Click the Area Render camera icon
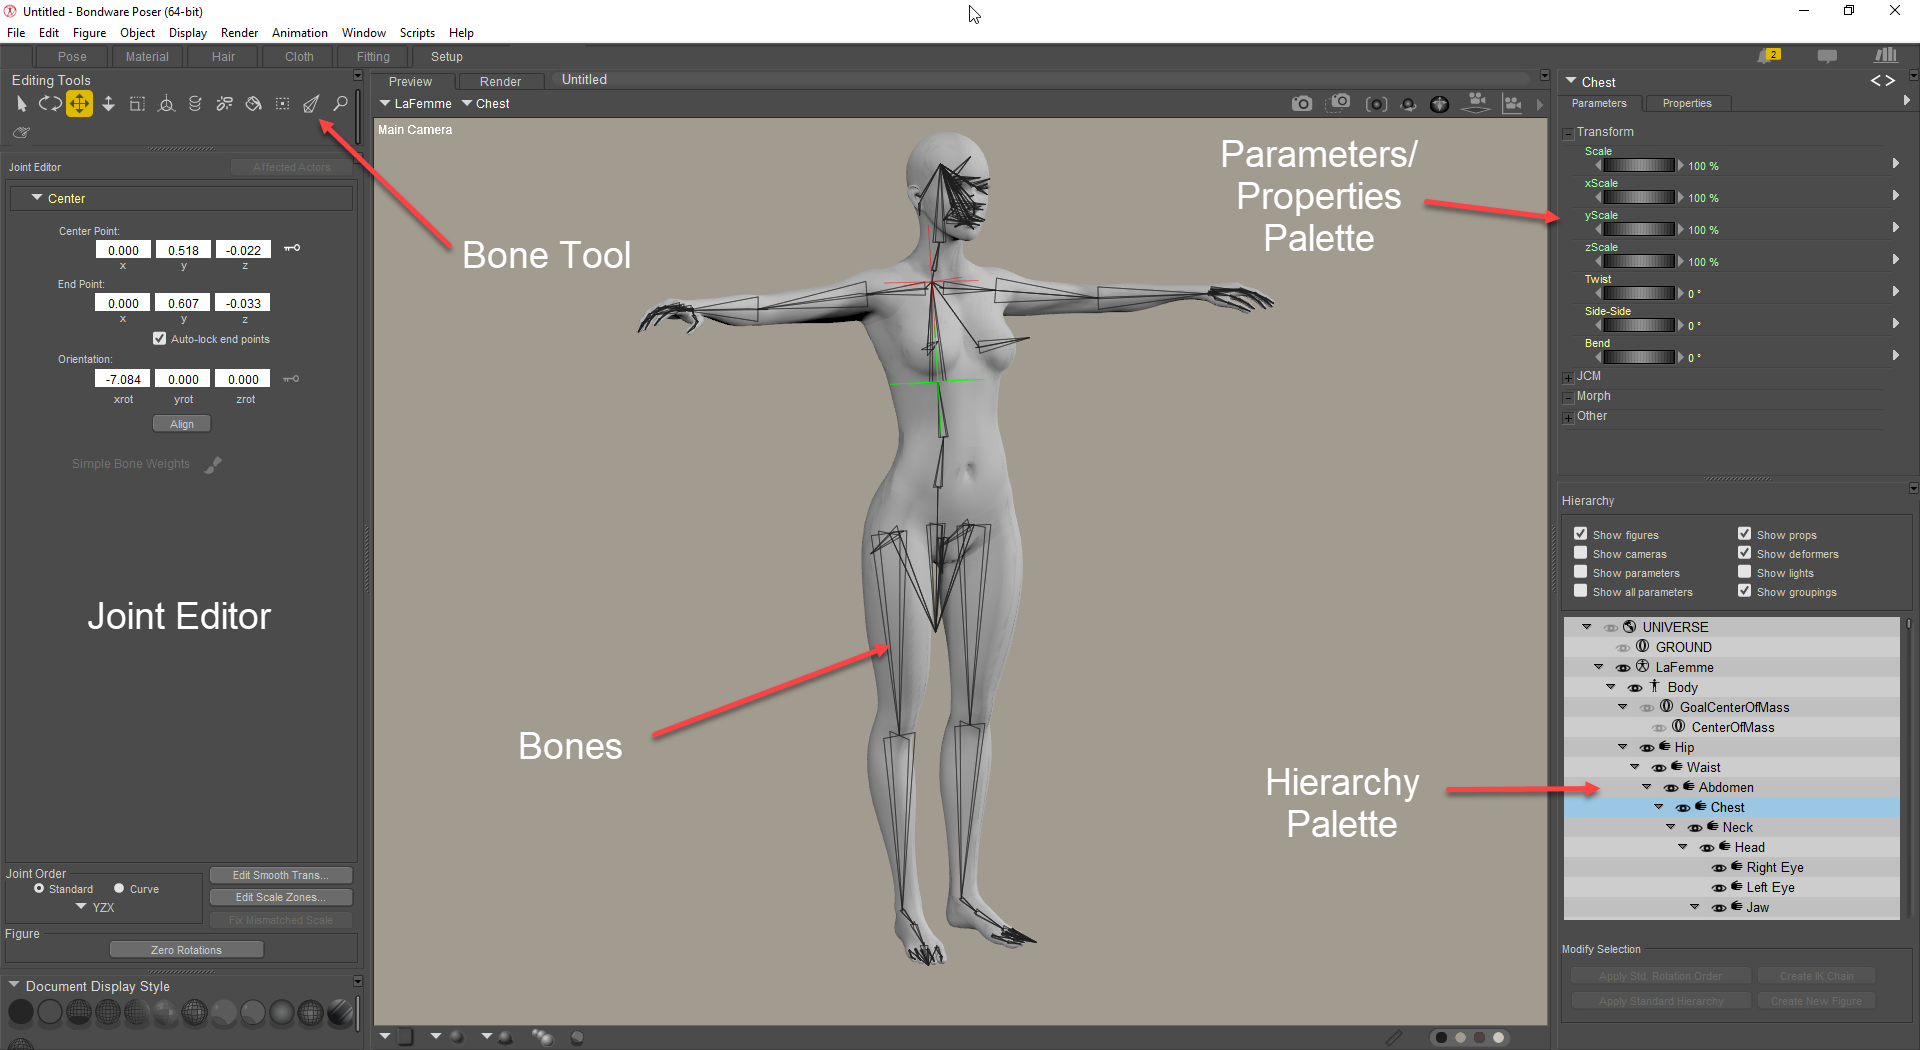Image resolution: width=1920 pixels, height=1050 pixels. 1339,103
